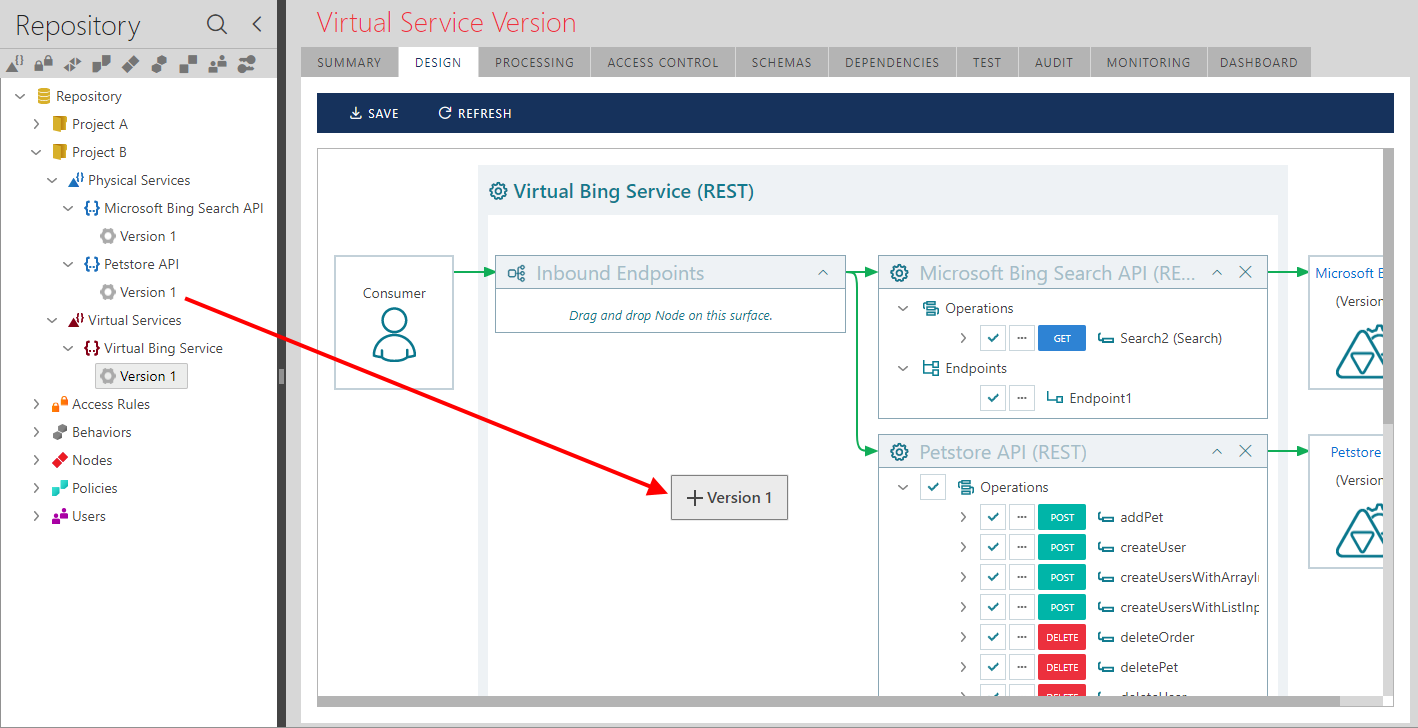Open the repository search magnifier
Viewport: 1418px width, 728px height.
(x=217, y=25)
